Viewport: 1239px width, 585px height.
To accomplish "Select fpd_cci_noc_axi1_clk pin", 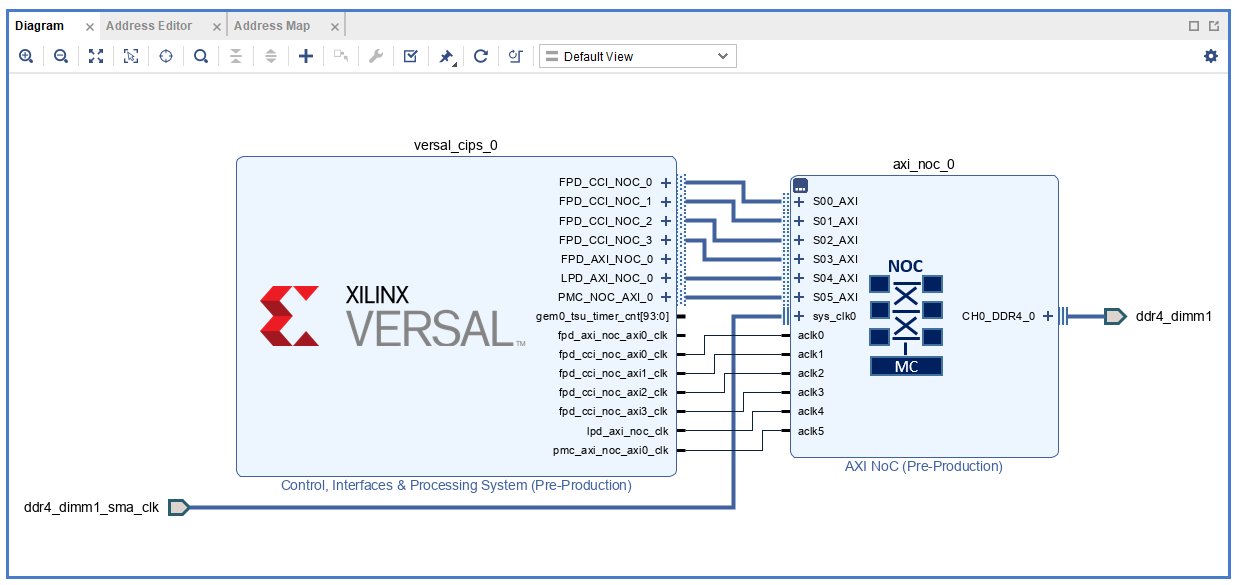I will (613, 373).
